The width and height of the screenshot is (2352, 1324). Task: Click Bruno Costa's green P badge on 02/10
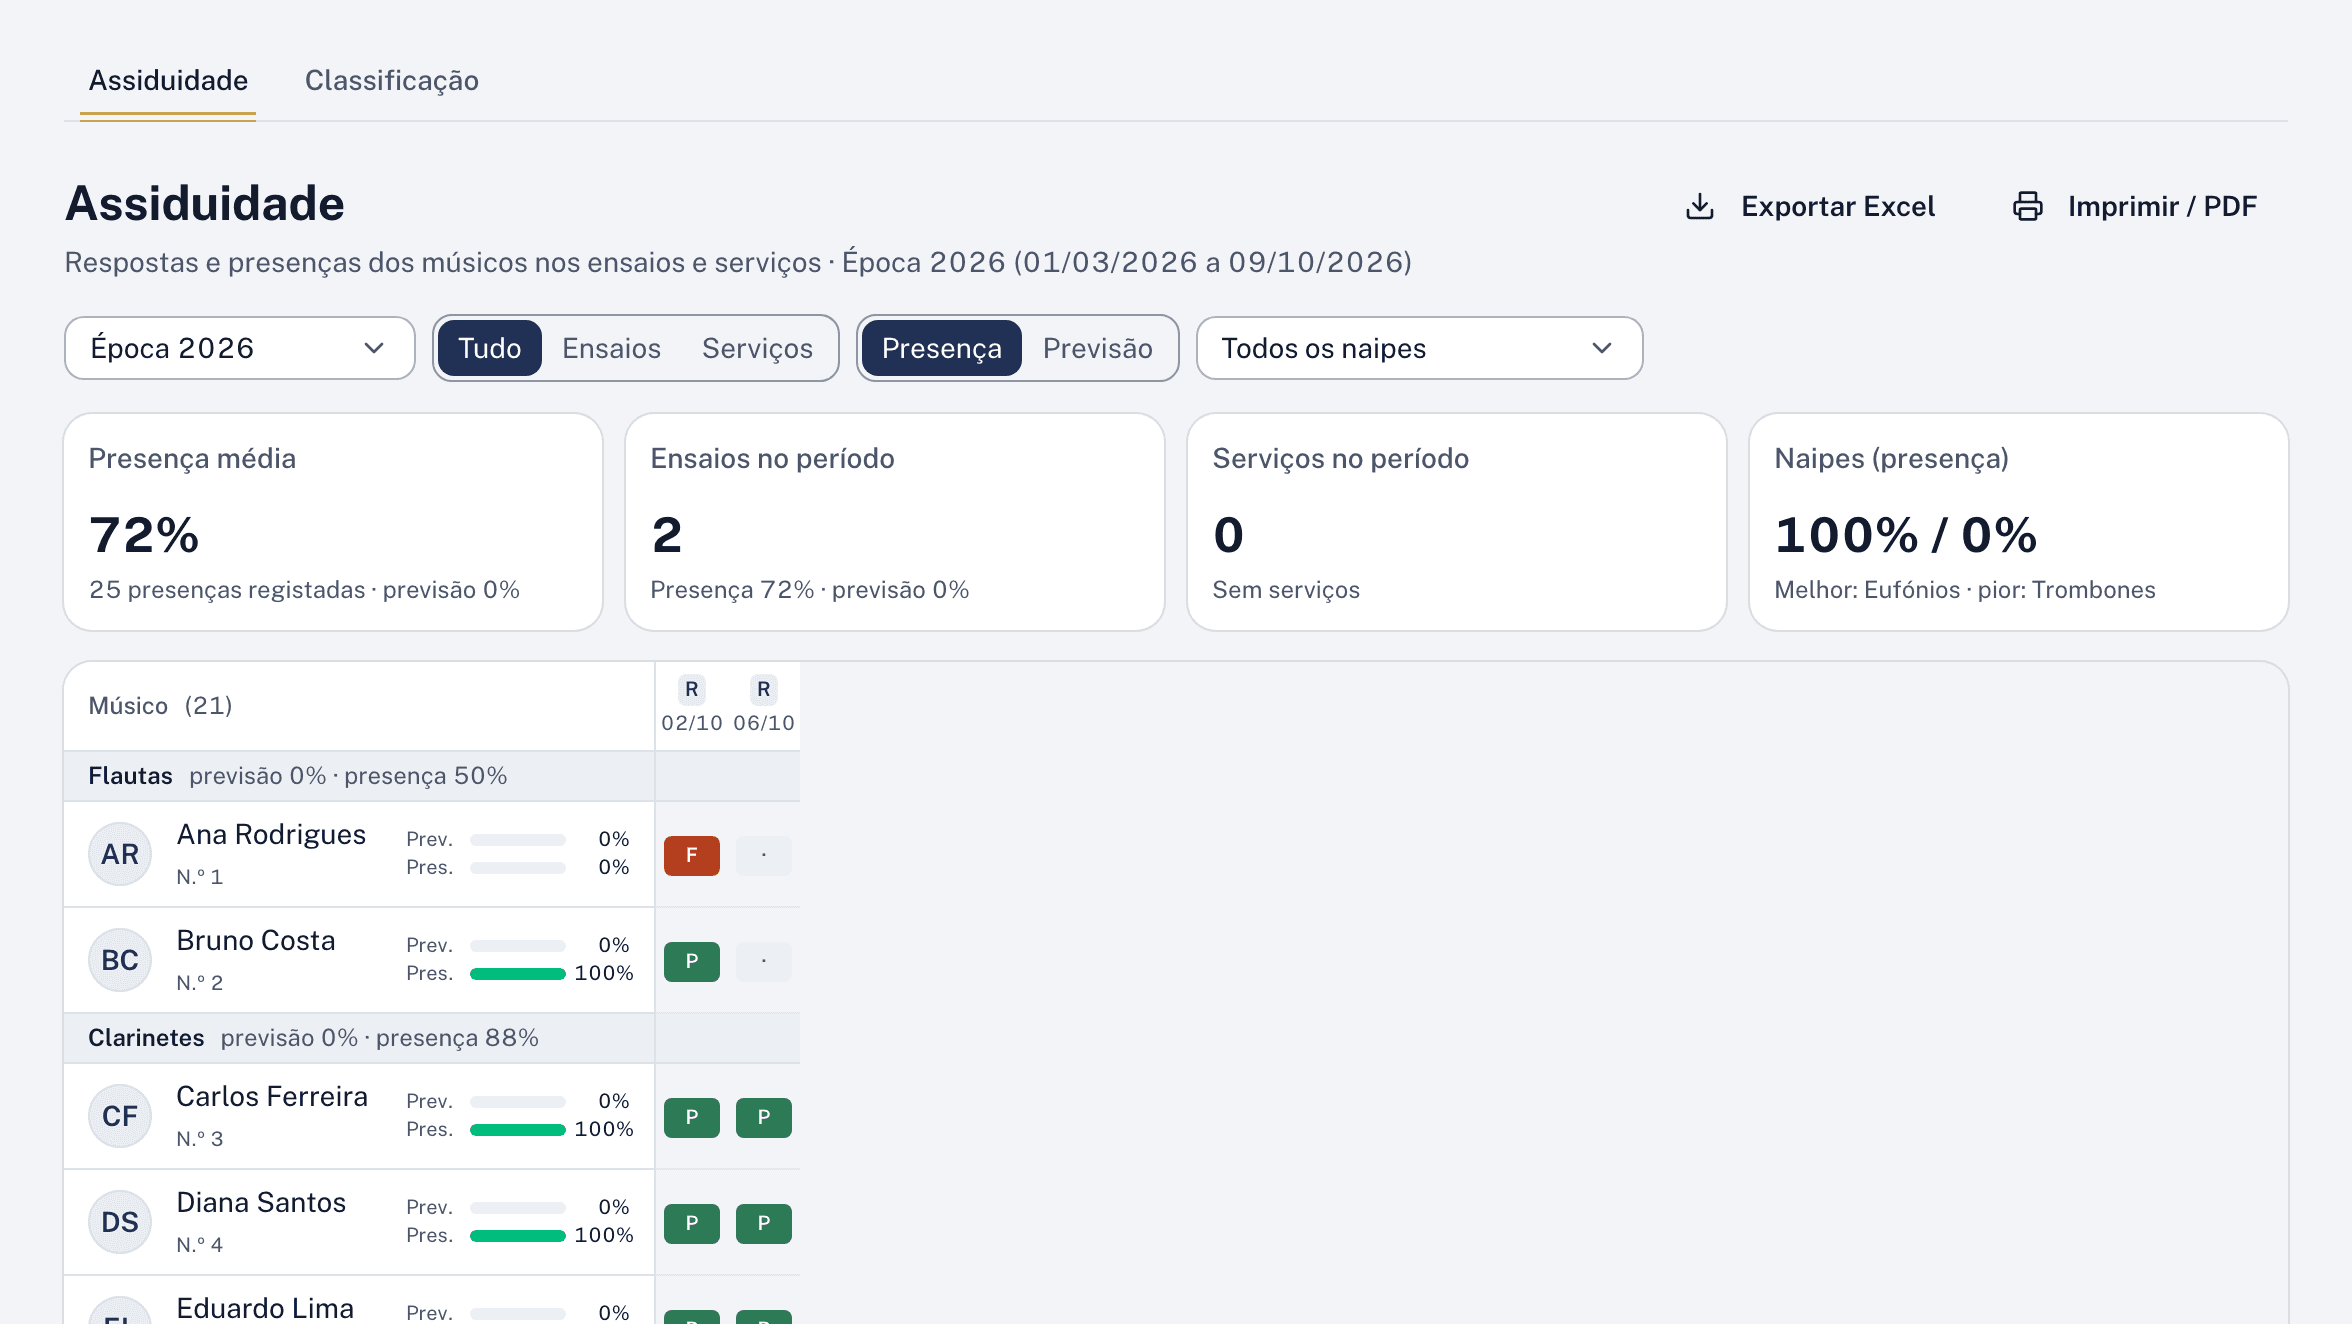(692, 962)
